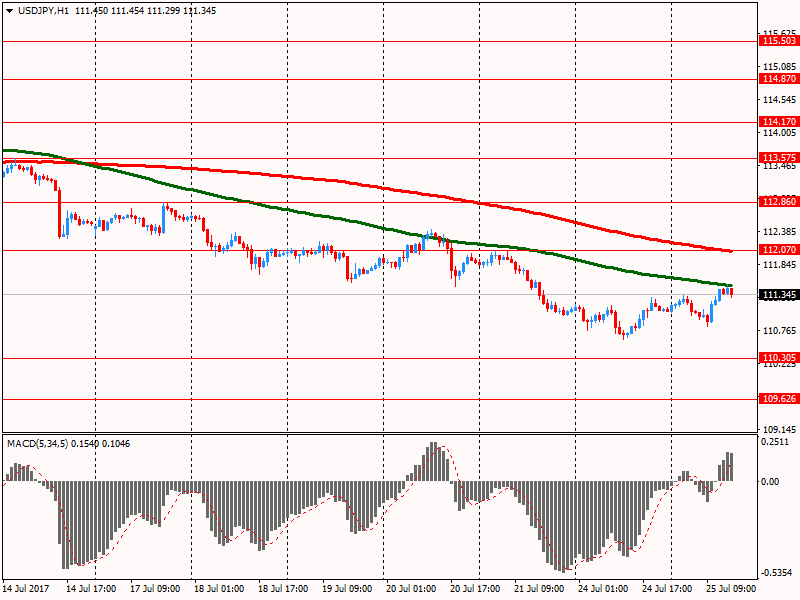Viewport: 800px width, 600px height.
Task: Select the 115.503 red price label
Action: point(779,41)
